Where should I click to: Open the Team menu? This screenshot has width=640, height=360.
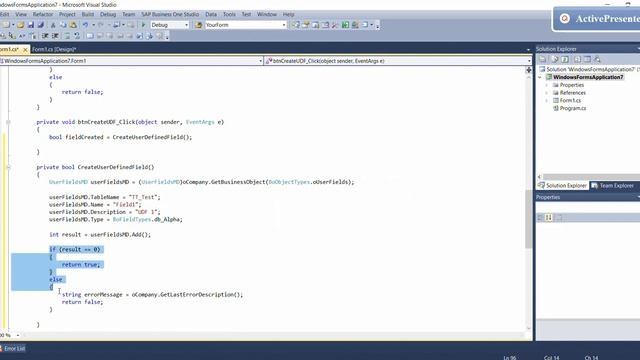tap(129, 14)
